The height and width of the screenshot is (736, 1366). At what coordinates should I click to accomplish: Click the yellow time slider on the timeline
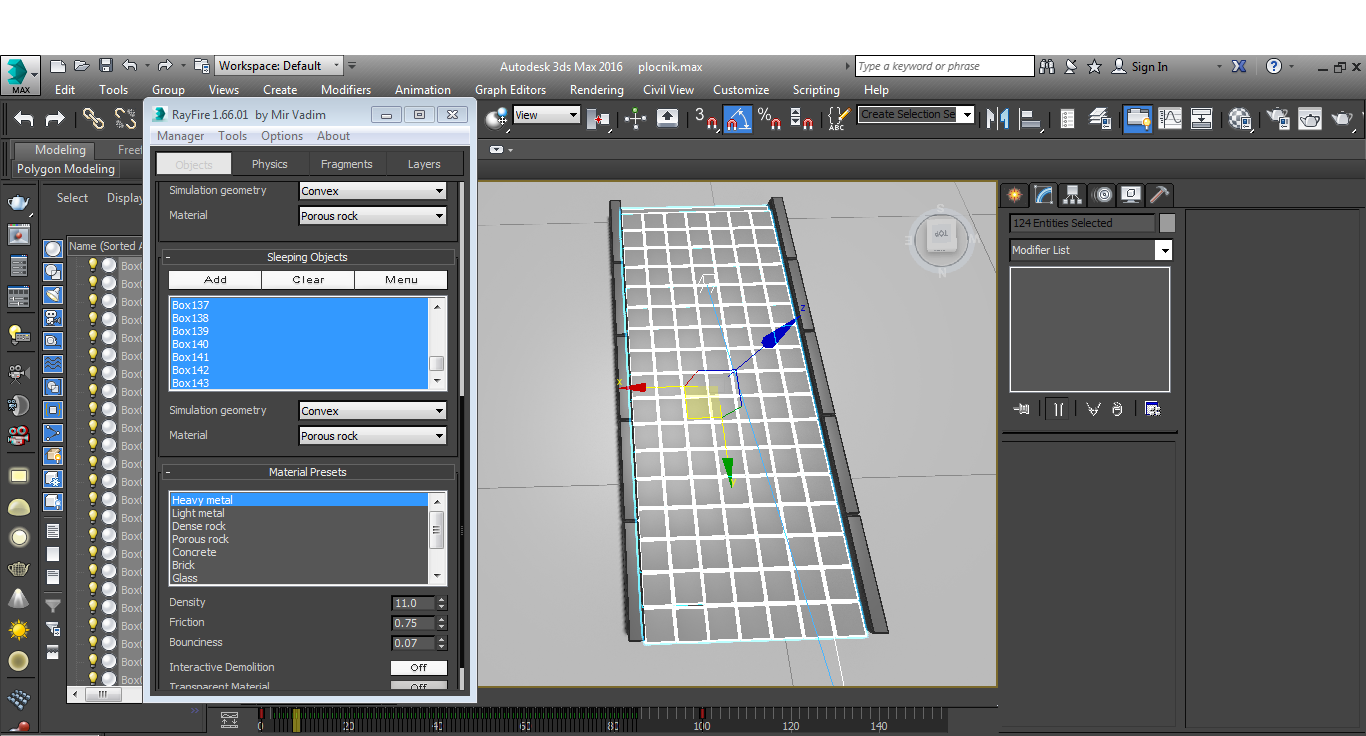(x=295, y=718)
